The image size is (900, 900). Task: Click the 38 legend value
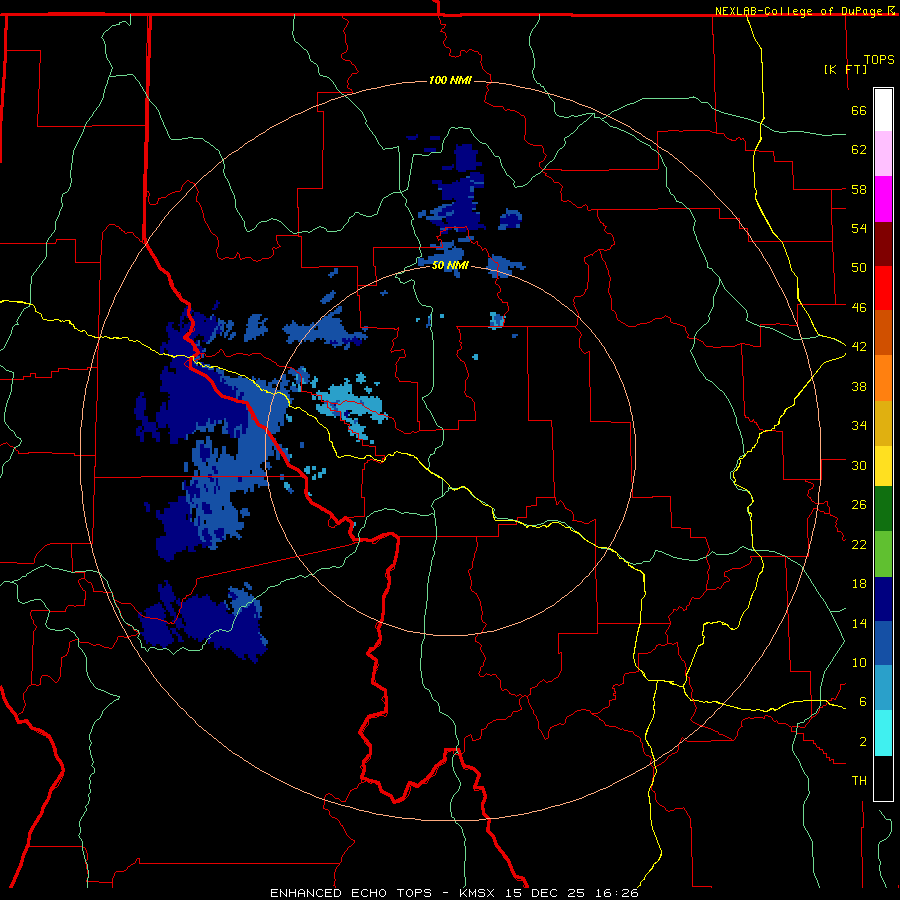859,386
